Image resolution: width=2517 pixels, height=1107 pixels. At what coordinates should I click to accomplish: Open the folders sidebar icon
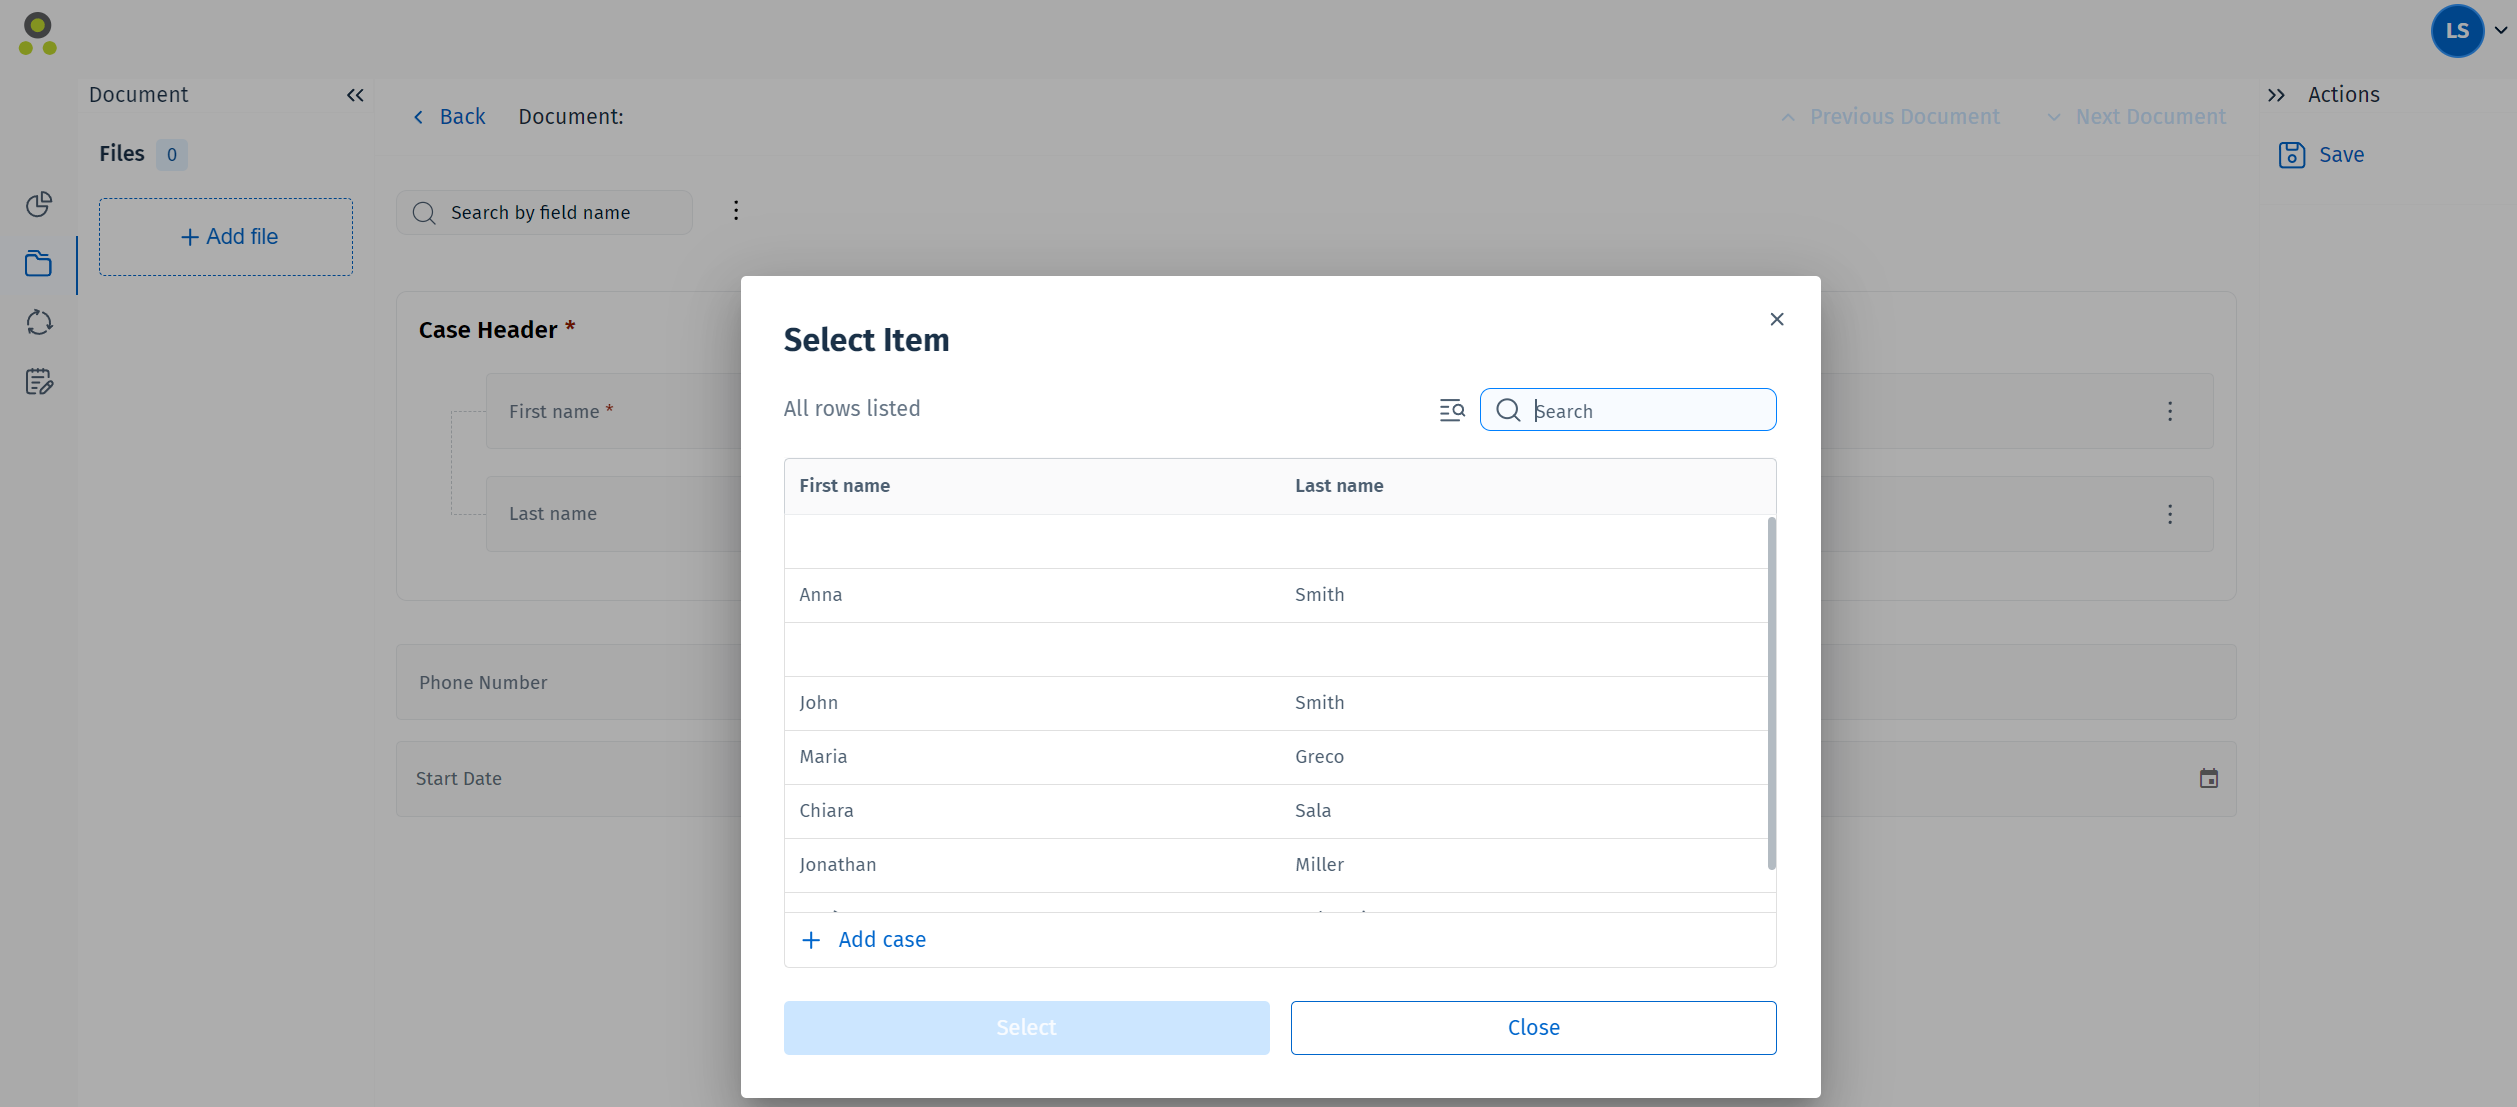[39, 264]
